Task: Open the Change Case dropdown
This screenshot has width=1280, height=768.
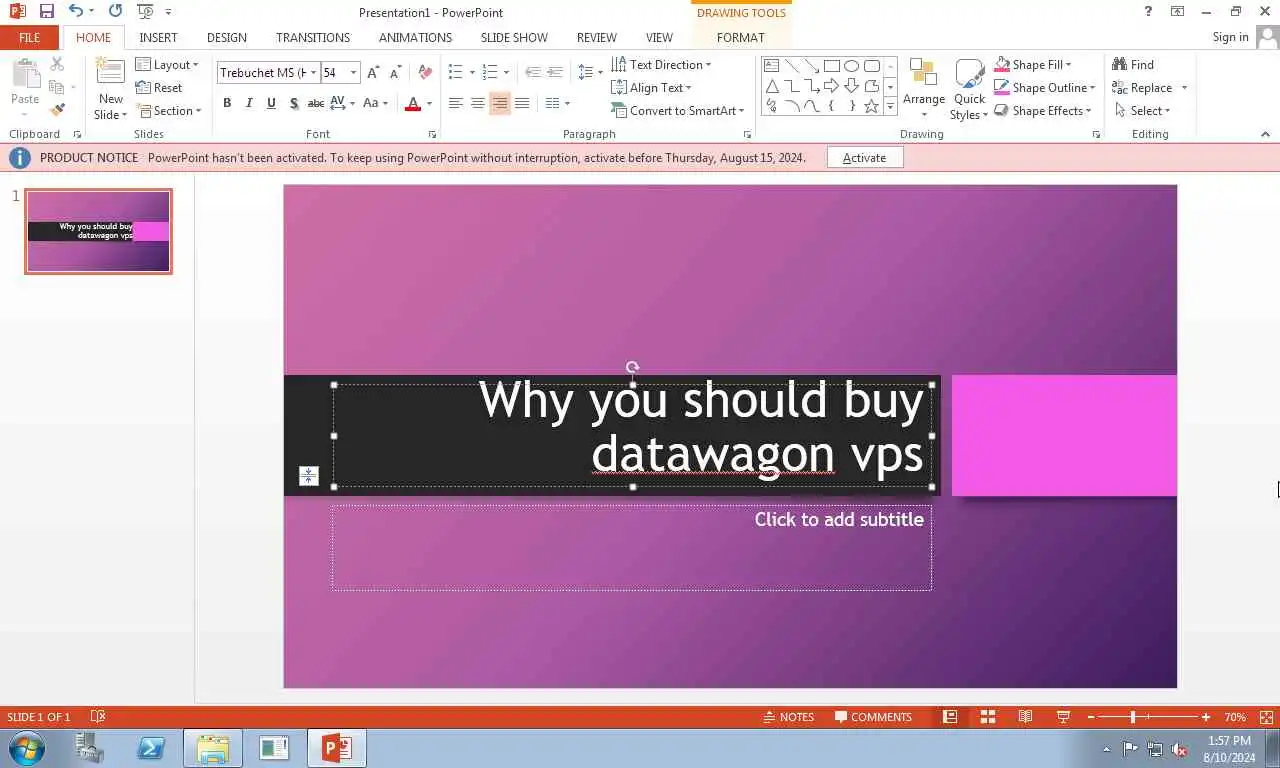Action: click(x=376, y=103)
